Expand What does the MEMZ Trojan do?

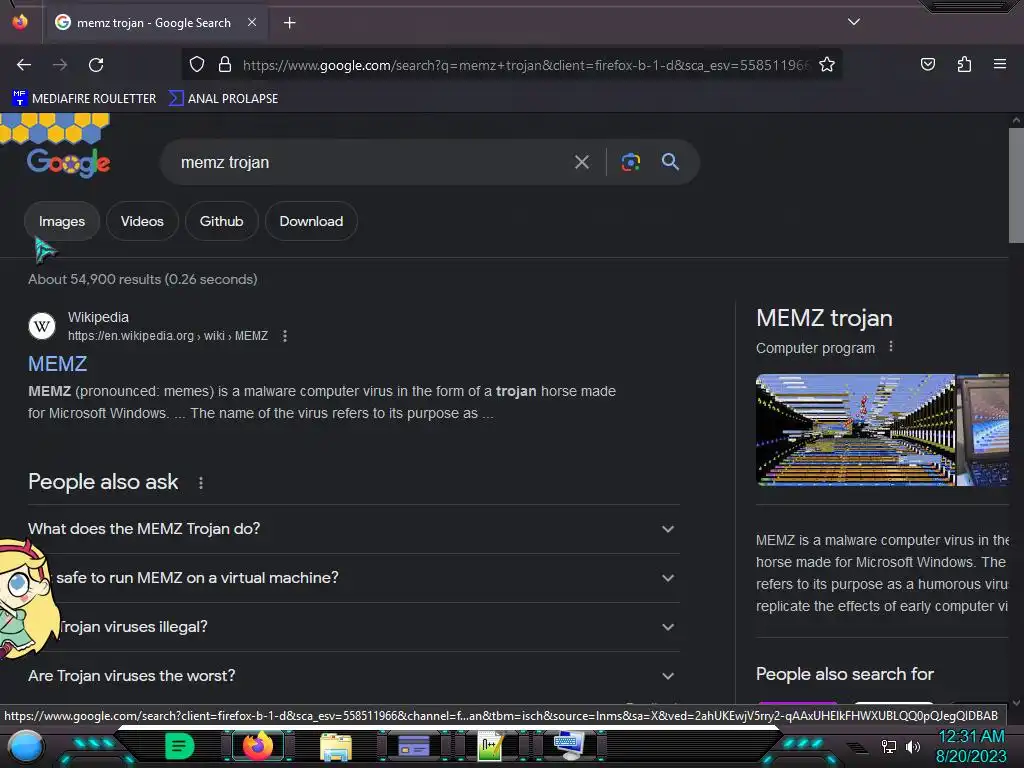353,529
